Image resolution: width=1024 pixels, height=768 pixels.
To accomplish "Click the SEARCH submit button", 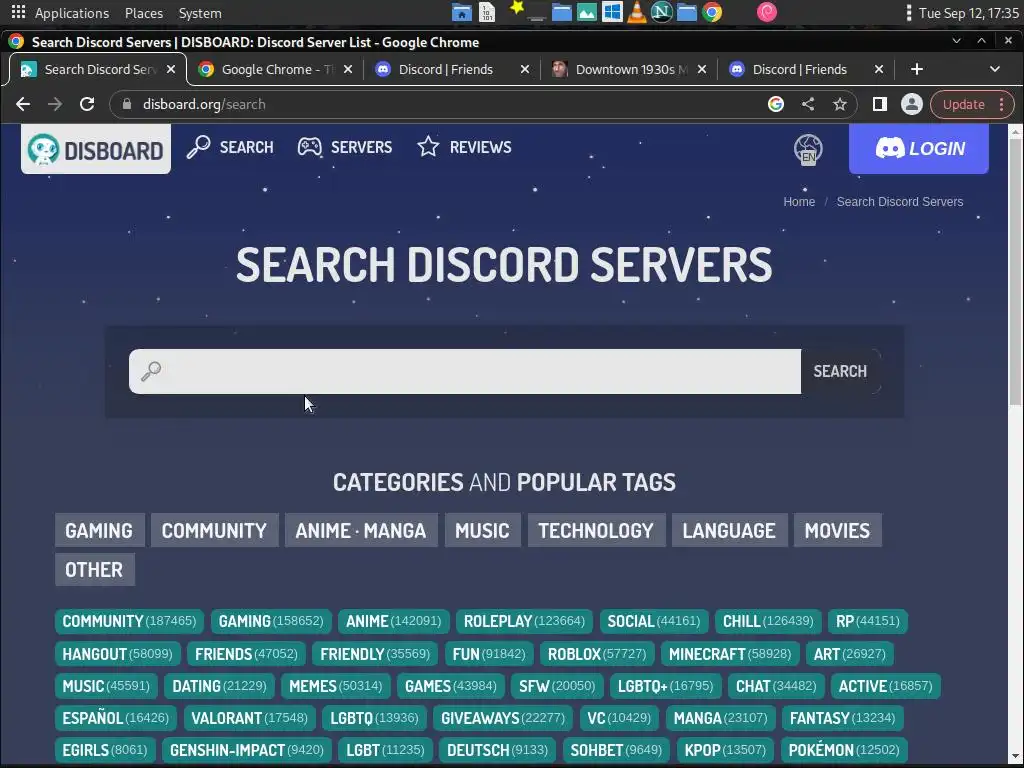I will pos(840,371).
